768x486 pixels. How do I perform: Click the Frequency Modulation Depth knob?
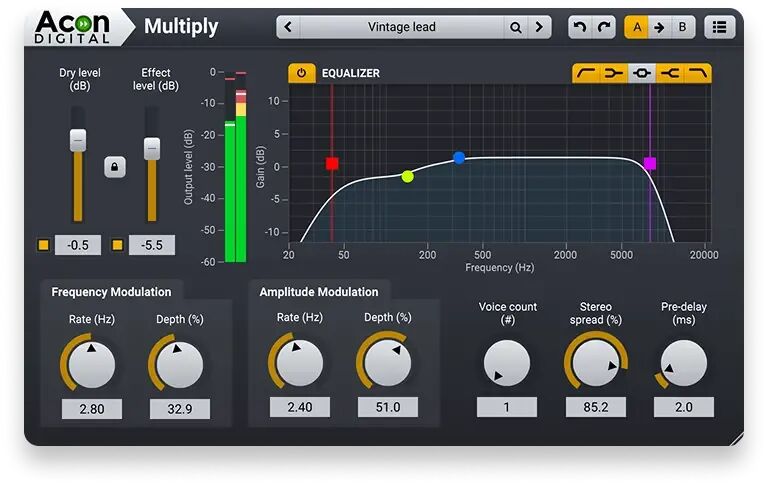(x=179, y=364)
